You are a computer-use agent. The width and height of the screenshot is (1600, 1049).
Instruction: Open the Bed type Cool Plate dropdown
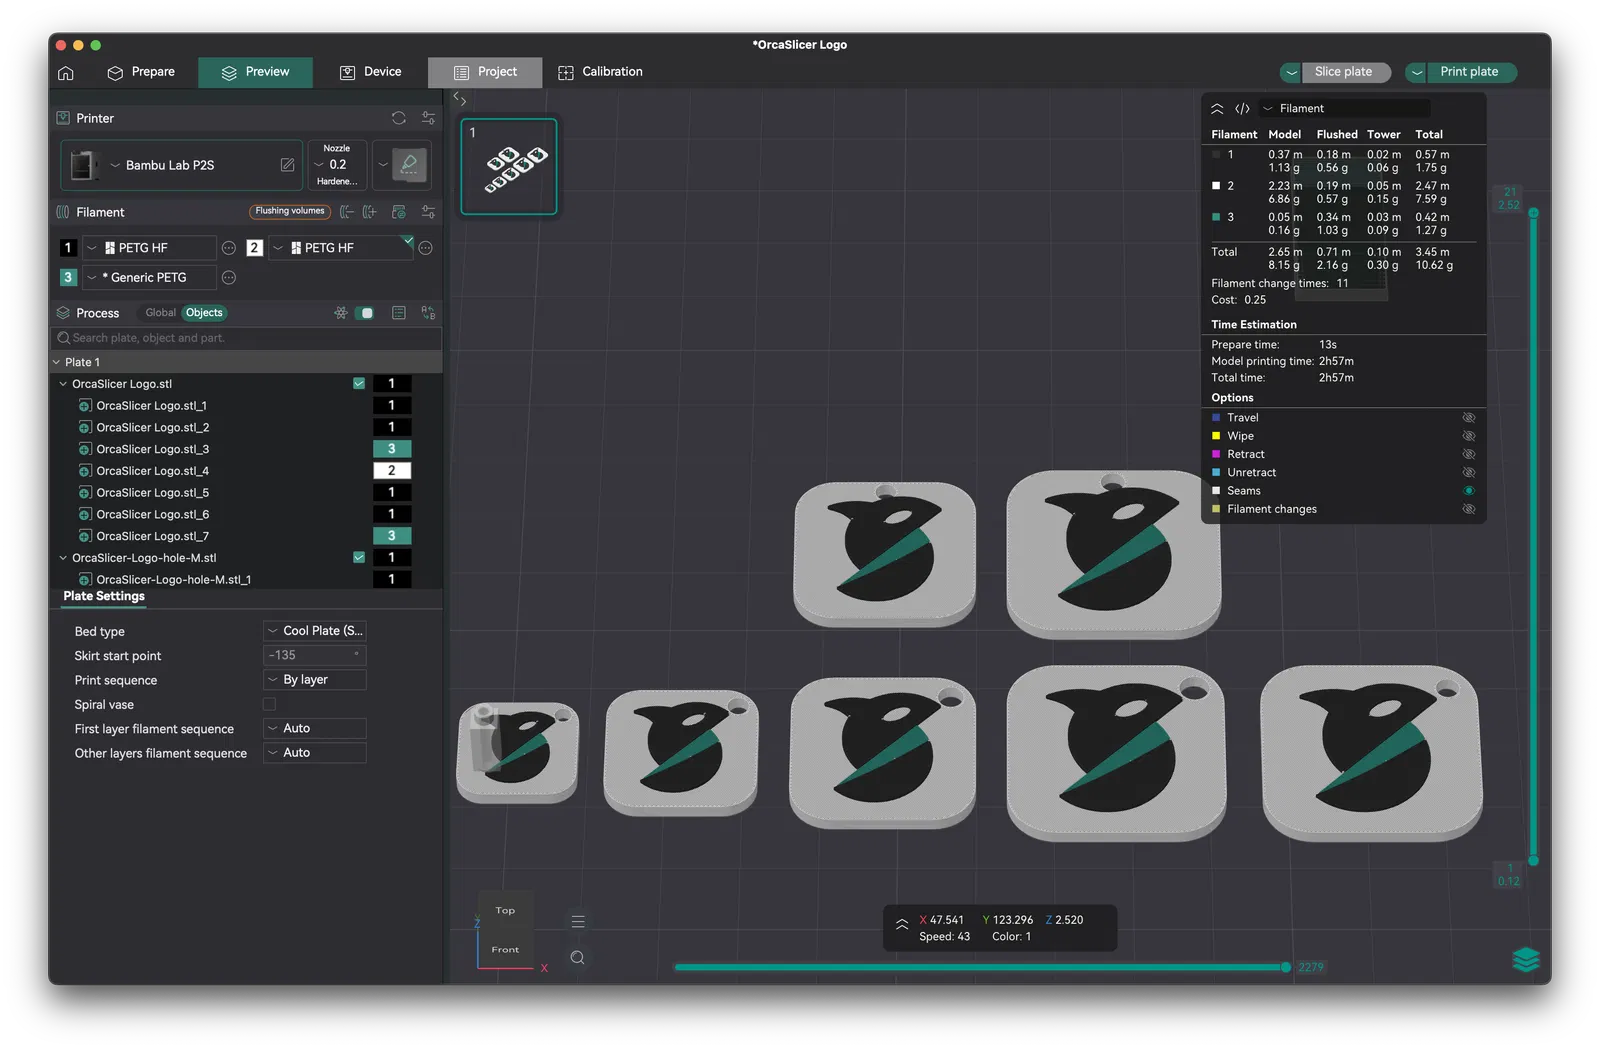point(315,631)
